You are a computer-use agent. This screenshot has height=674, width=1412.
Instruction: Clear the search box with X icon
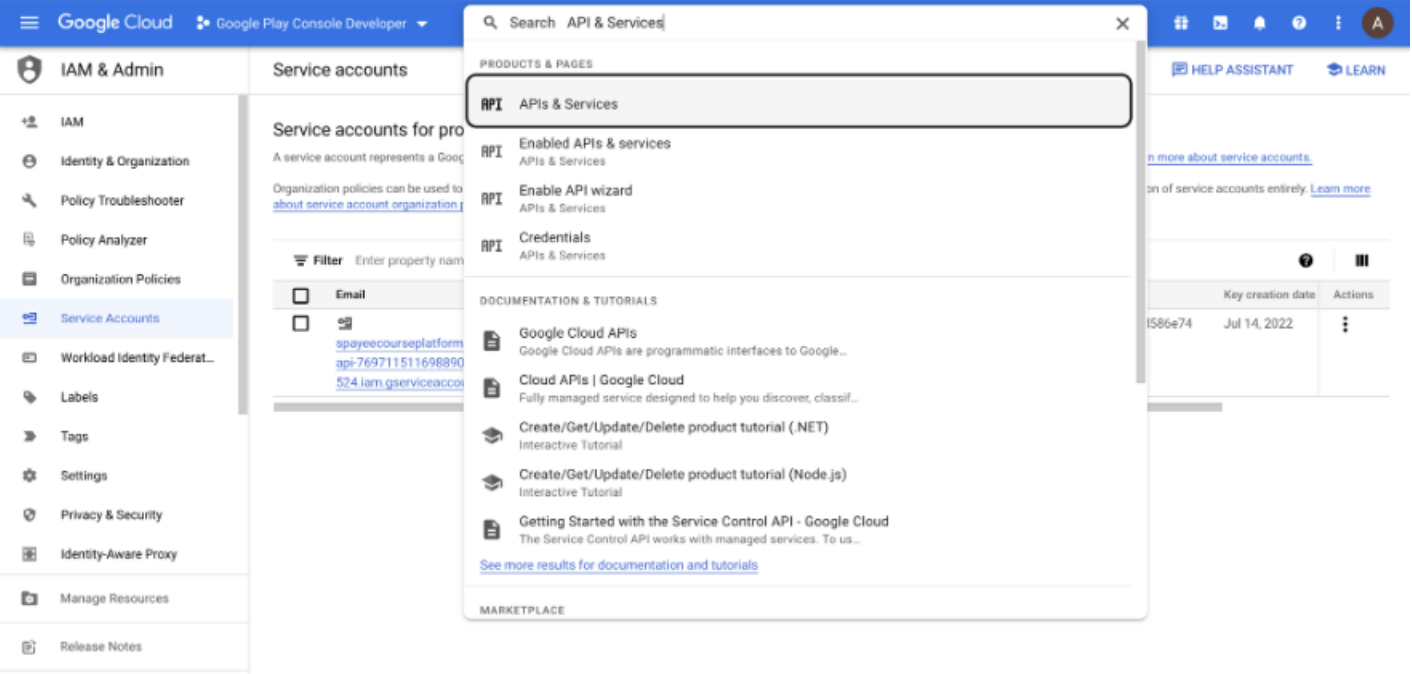pyautogui.click(x=1122, y=23)
